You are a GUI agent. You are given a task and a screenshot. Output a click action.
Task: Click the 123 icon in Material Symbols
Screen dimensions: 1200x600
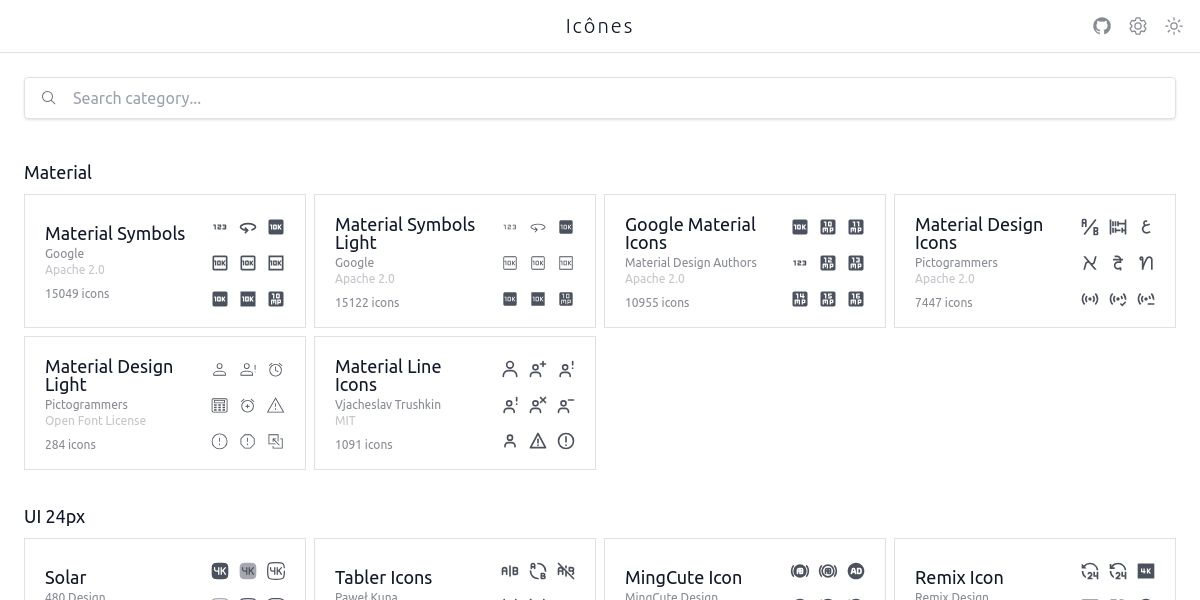click(220, 227)
